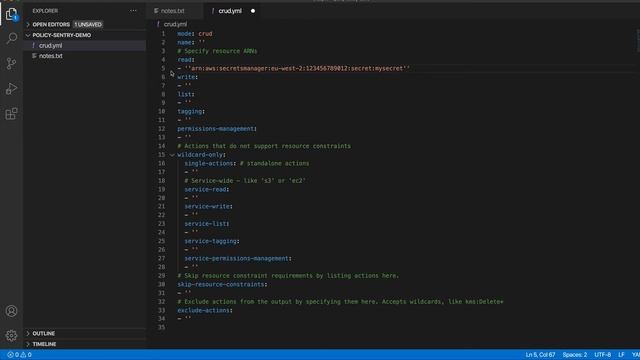This screenshot has width=640, height=360.
Task: Open the Accounts icon in activity bar
Action: (x=11, y=311)
